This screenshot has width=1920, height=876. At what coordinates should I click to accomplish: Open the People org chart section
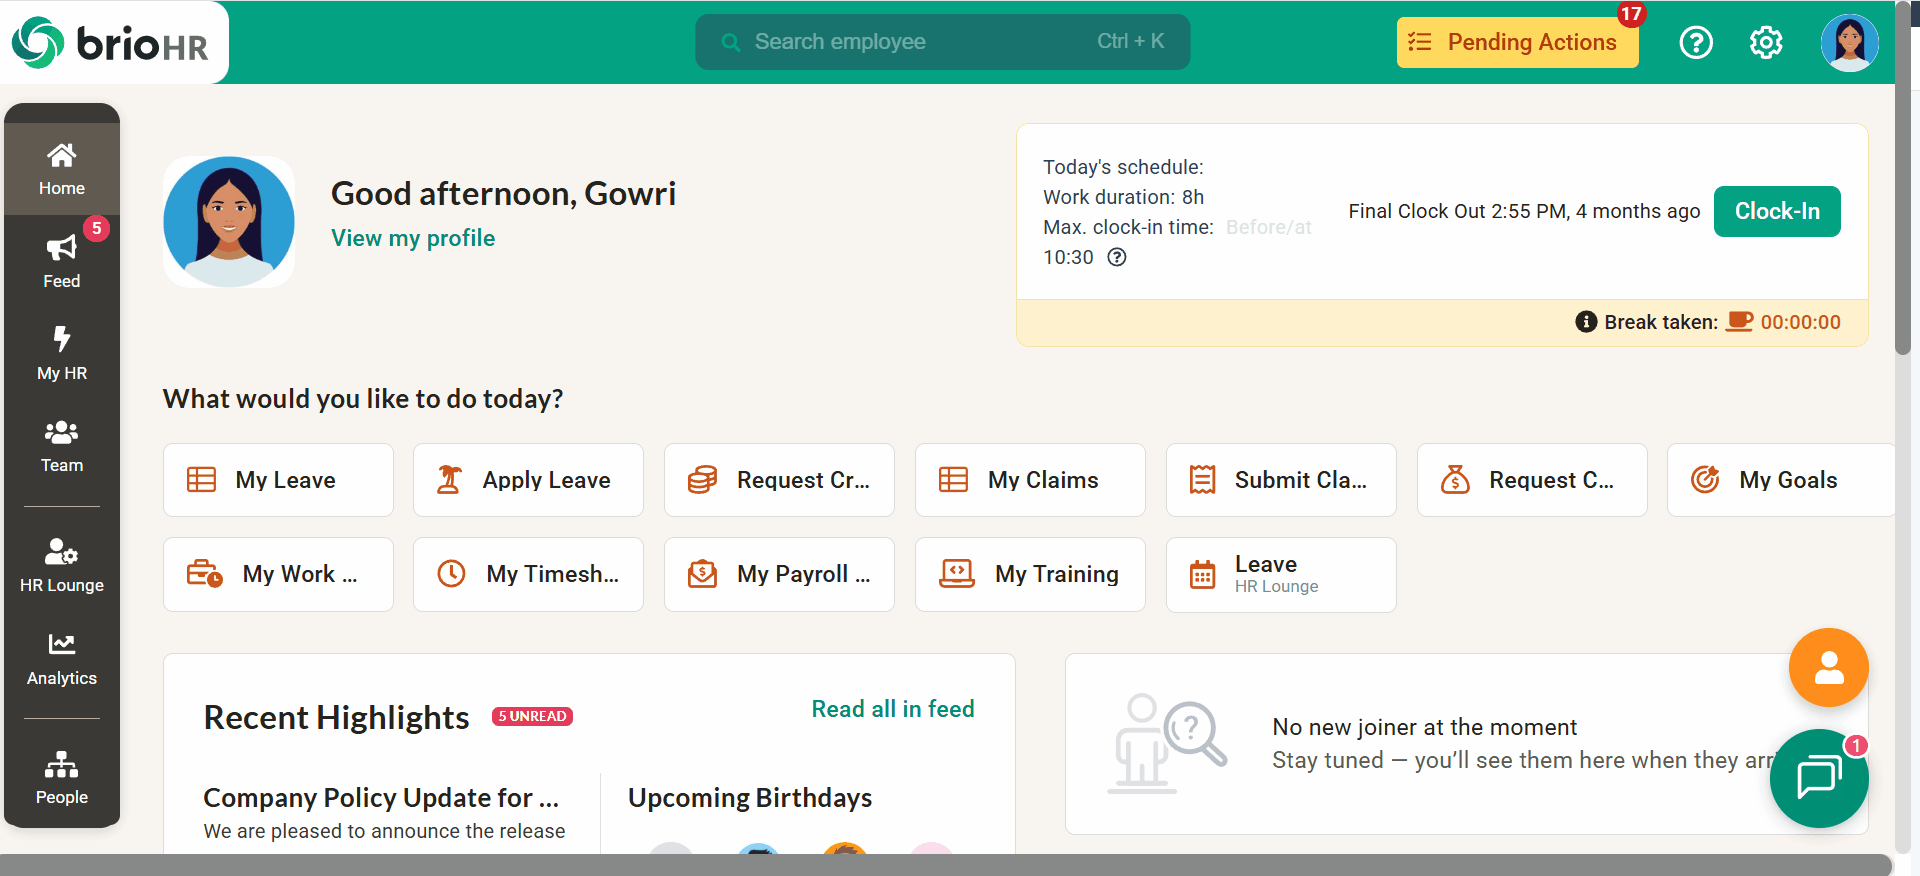(62, 777)
